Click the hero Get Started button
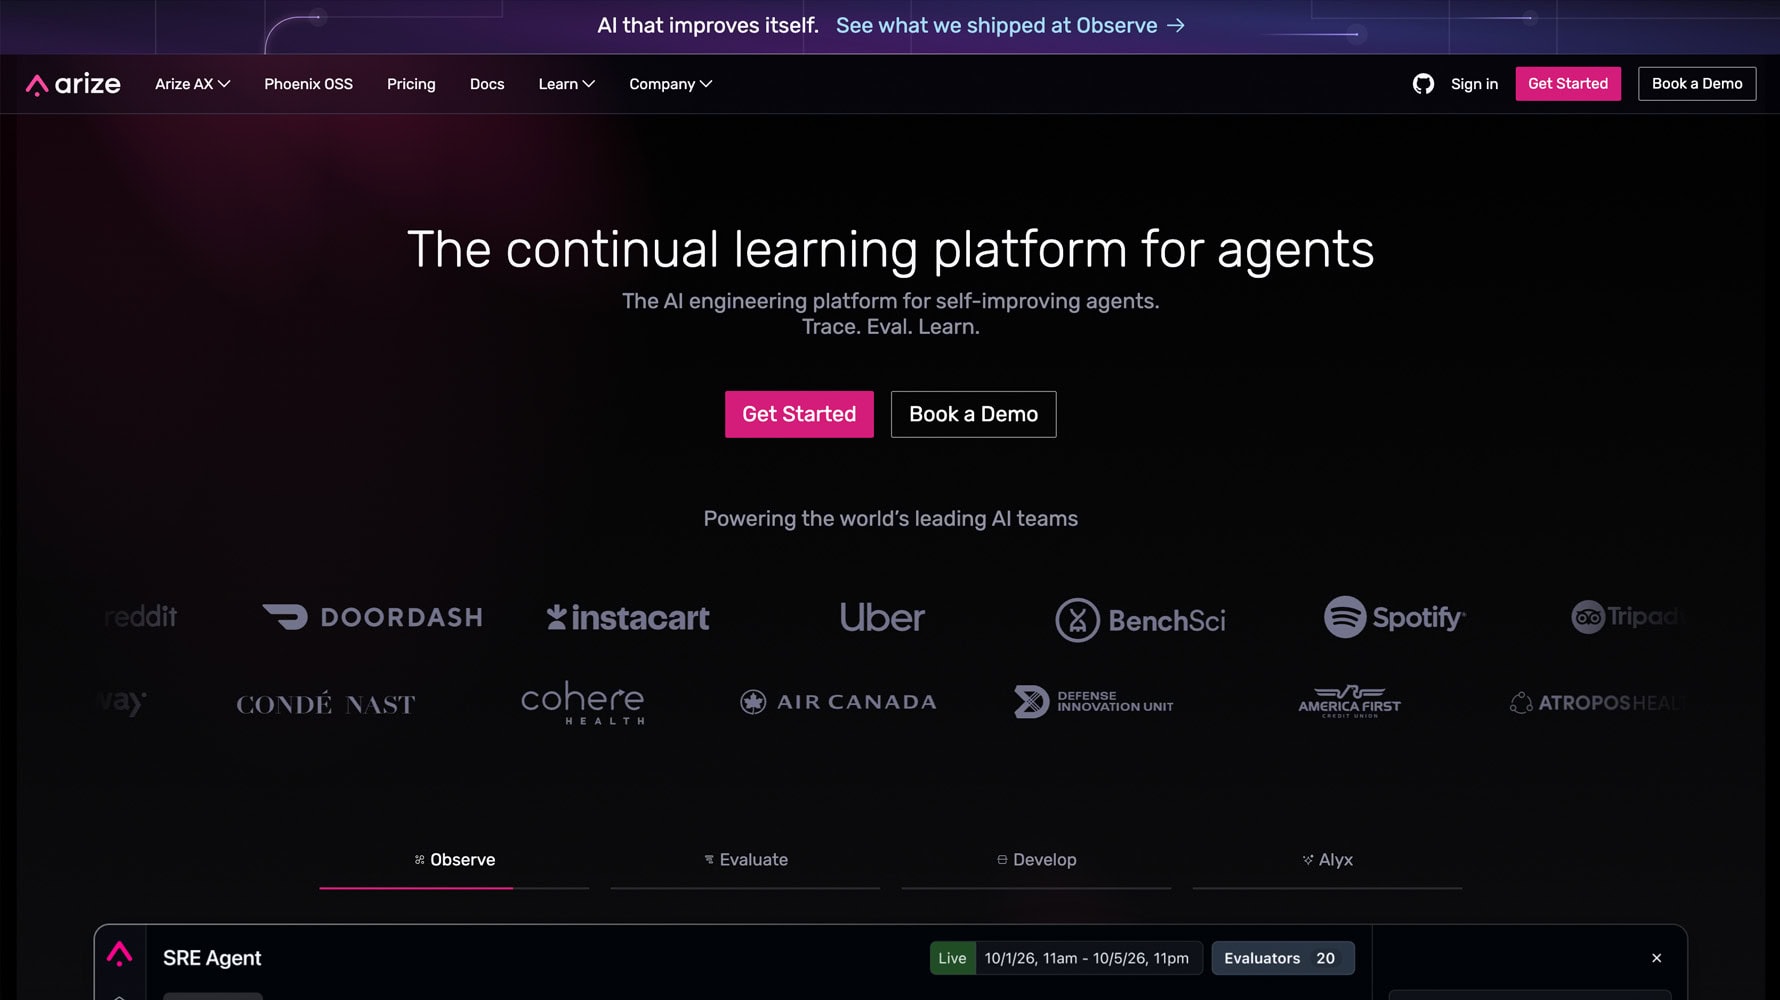Viewport: 1780px width, 1000px height. (x=799, y=414)
